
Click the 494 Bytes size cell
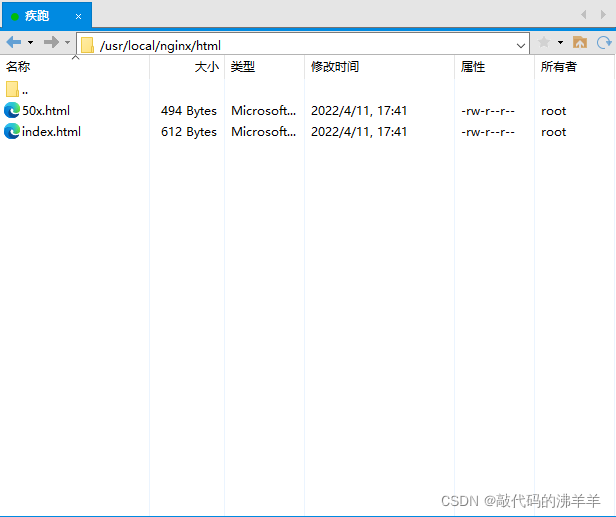click(x=189, y=111)
